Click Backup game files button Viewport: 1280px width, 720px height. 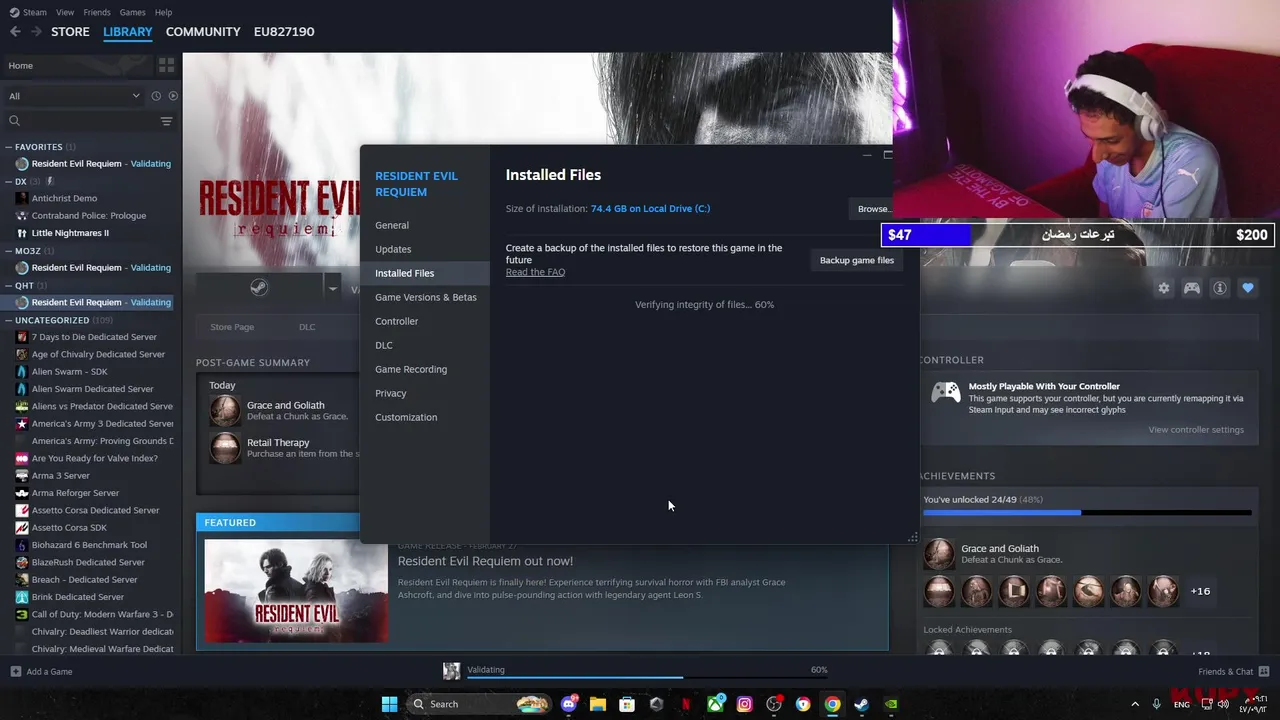pos(857,260)
